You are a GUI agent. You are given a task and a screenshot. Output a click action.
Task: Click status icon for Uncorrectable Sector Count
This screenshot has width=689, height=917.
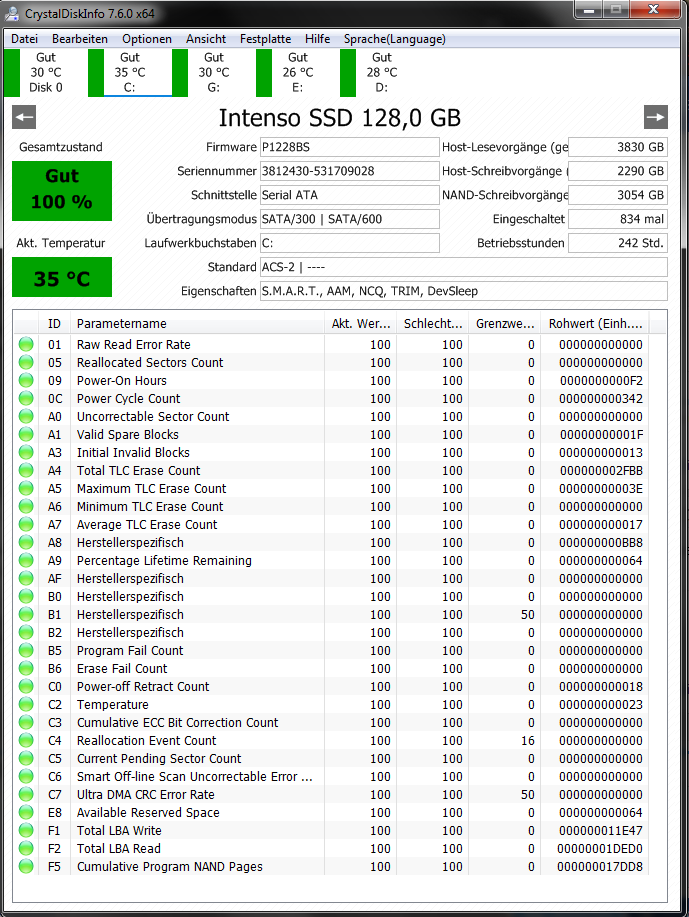point(26,416)
